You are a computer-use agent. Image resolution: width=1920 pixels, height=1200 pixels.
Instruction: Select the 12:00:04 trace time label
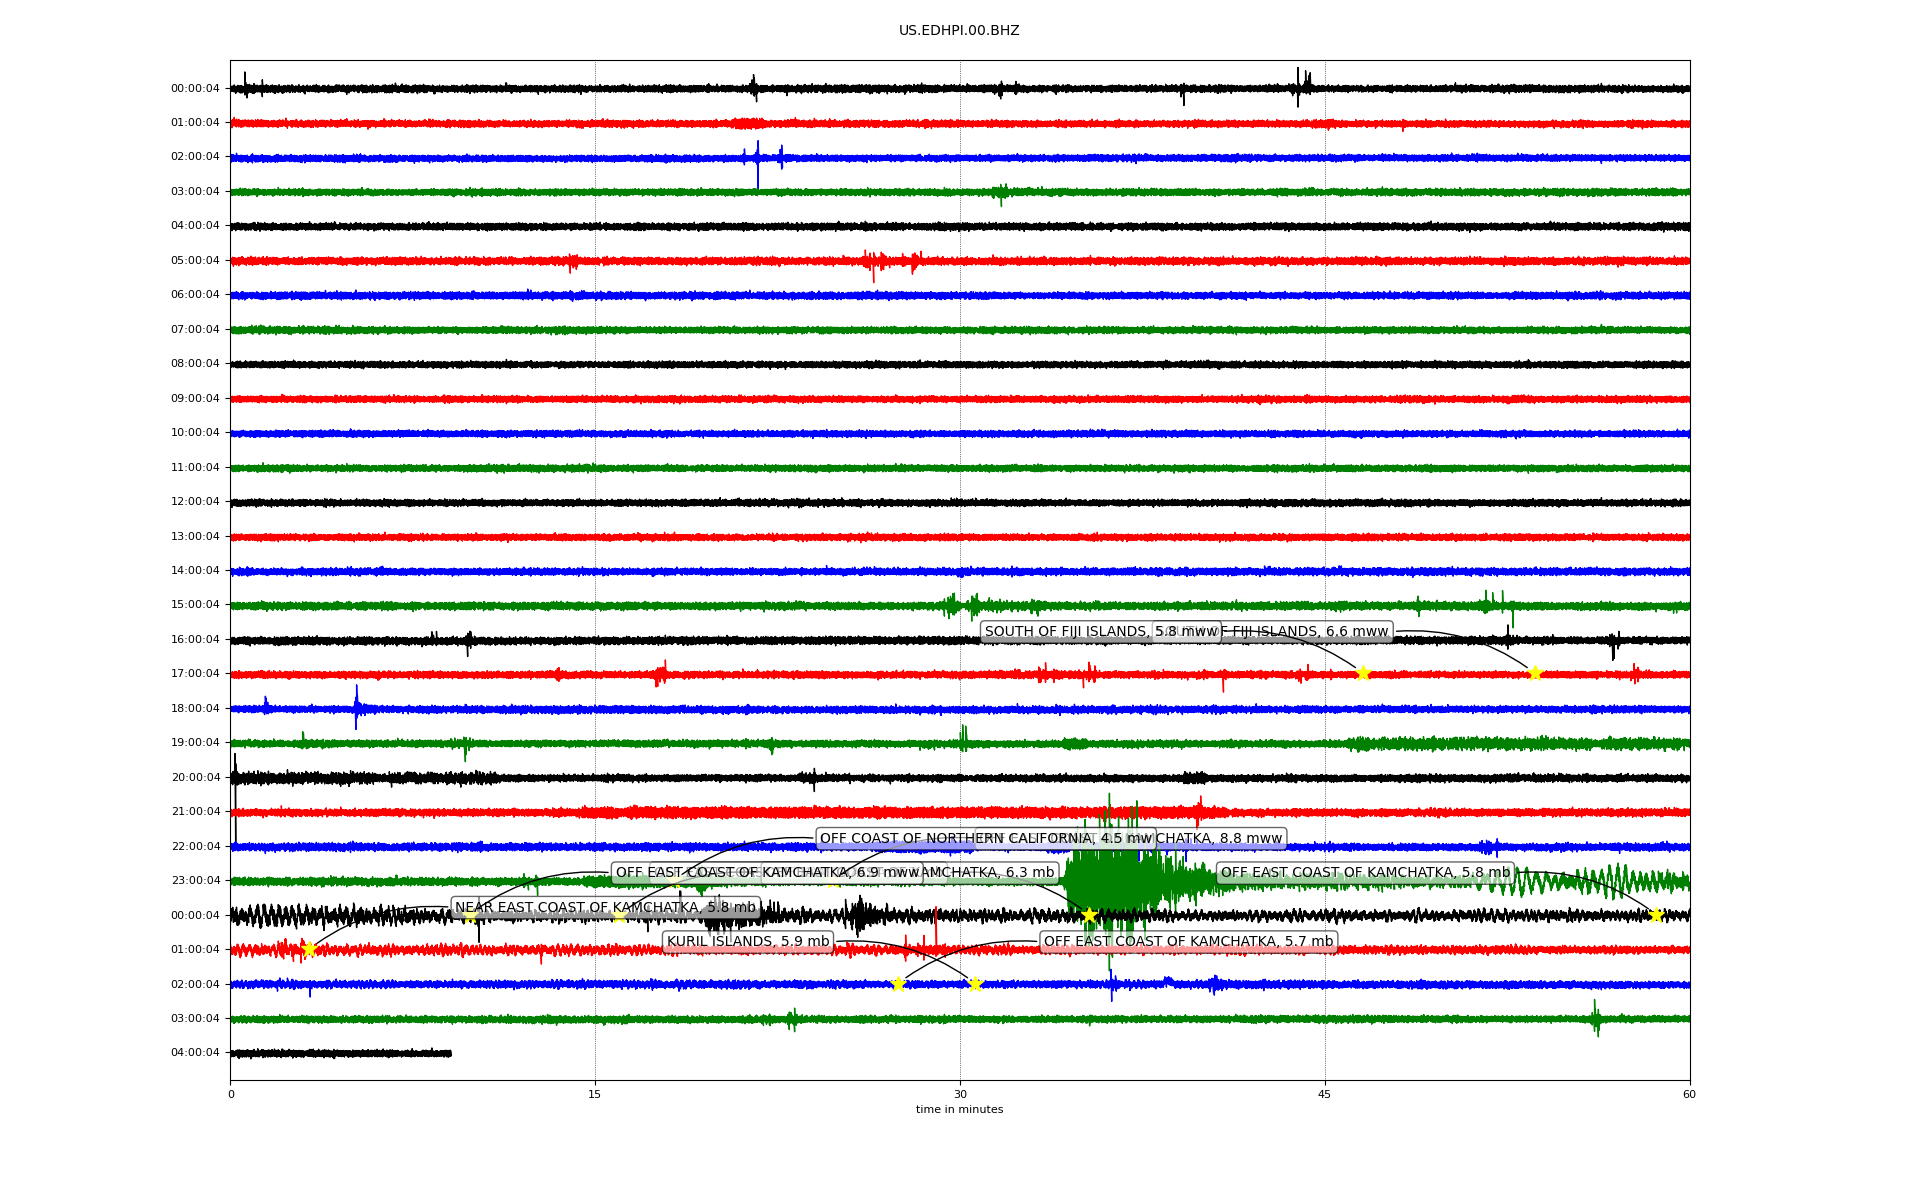point(195,502)
